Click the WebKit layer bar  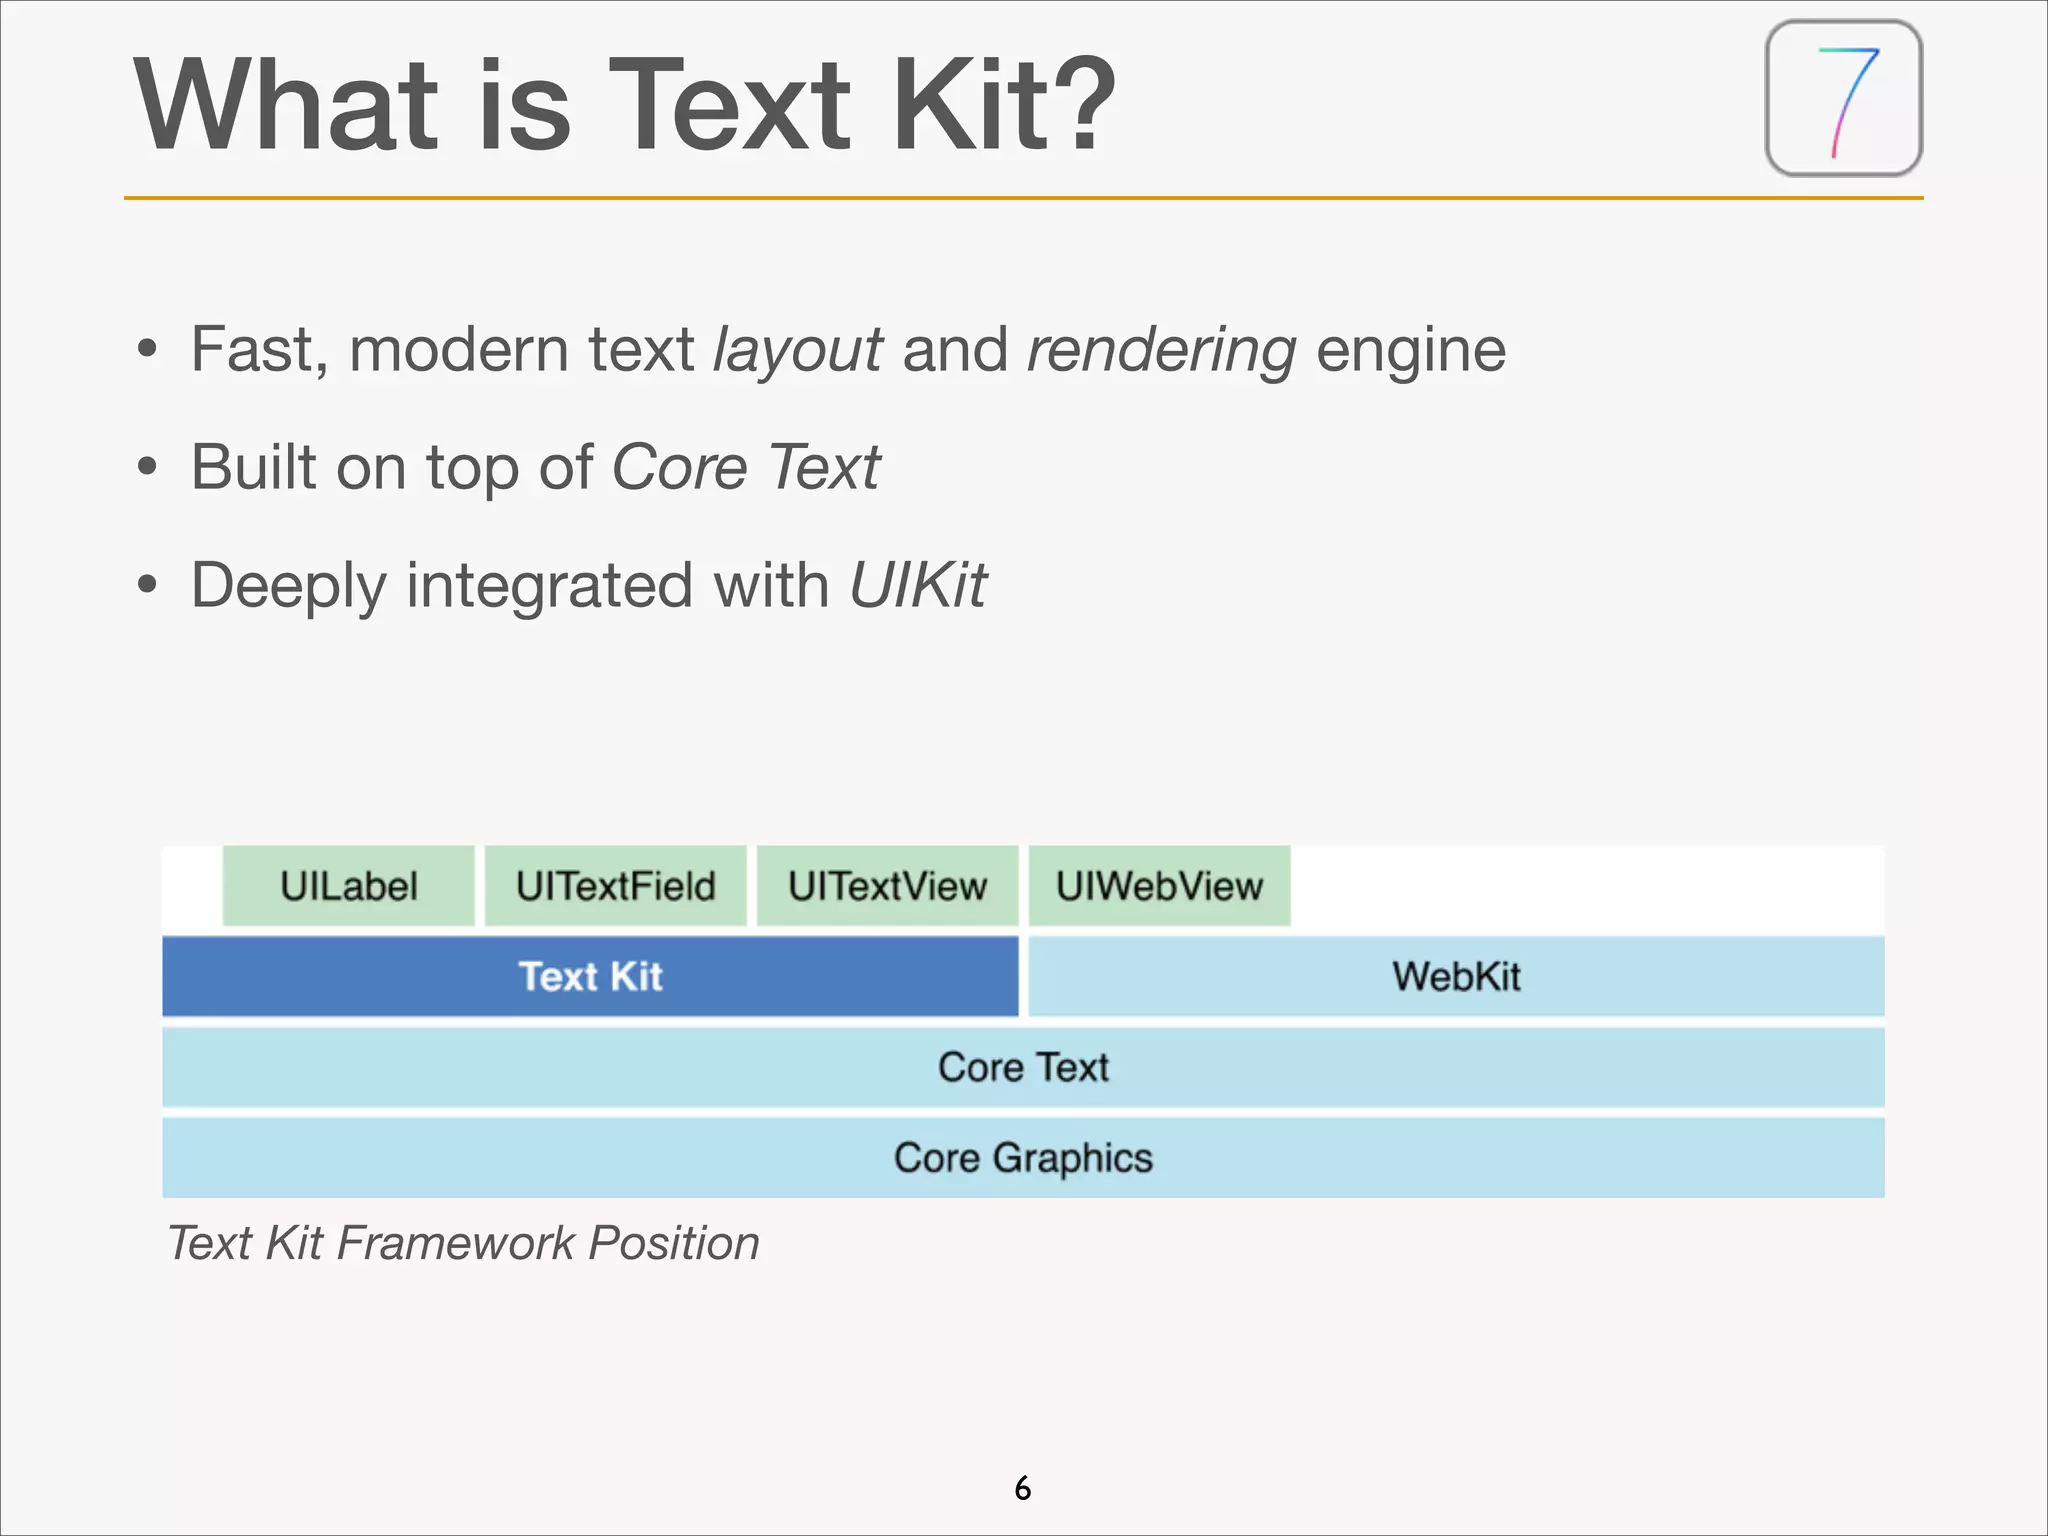(x=1456, y=976)
